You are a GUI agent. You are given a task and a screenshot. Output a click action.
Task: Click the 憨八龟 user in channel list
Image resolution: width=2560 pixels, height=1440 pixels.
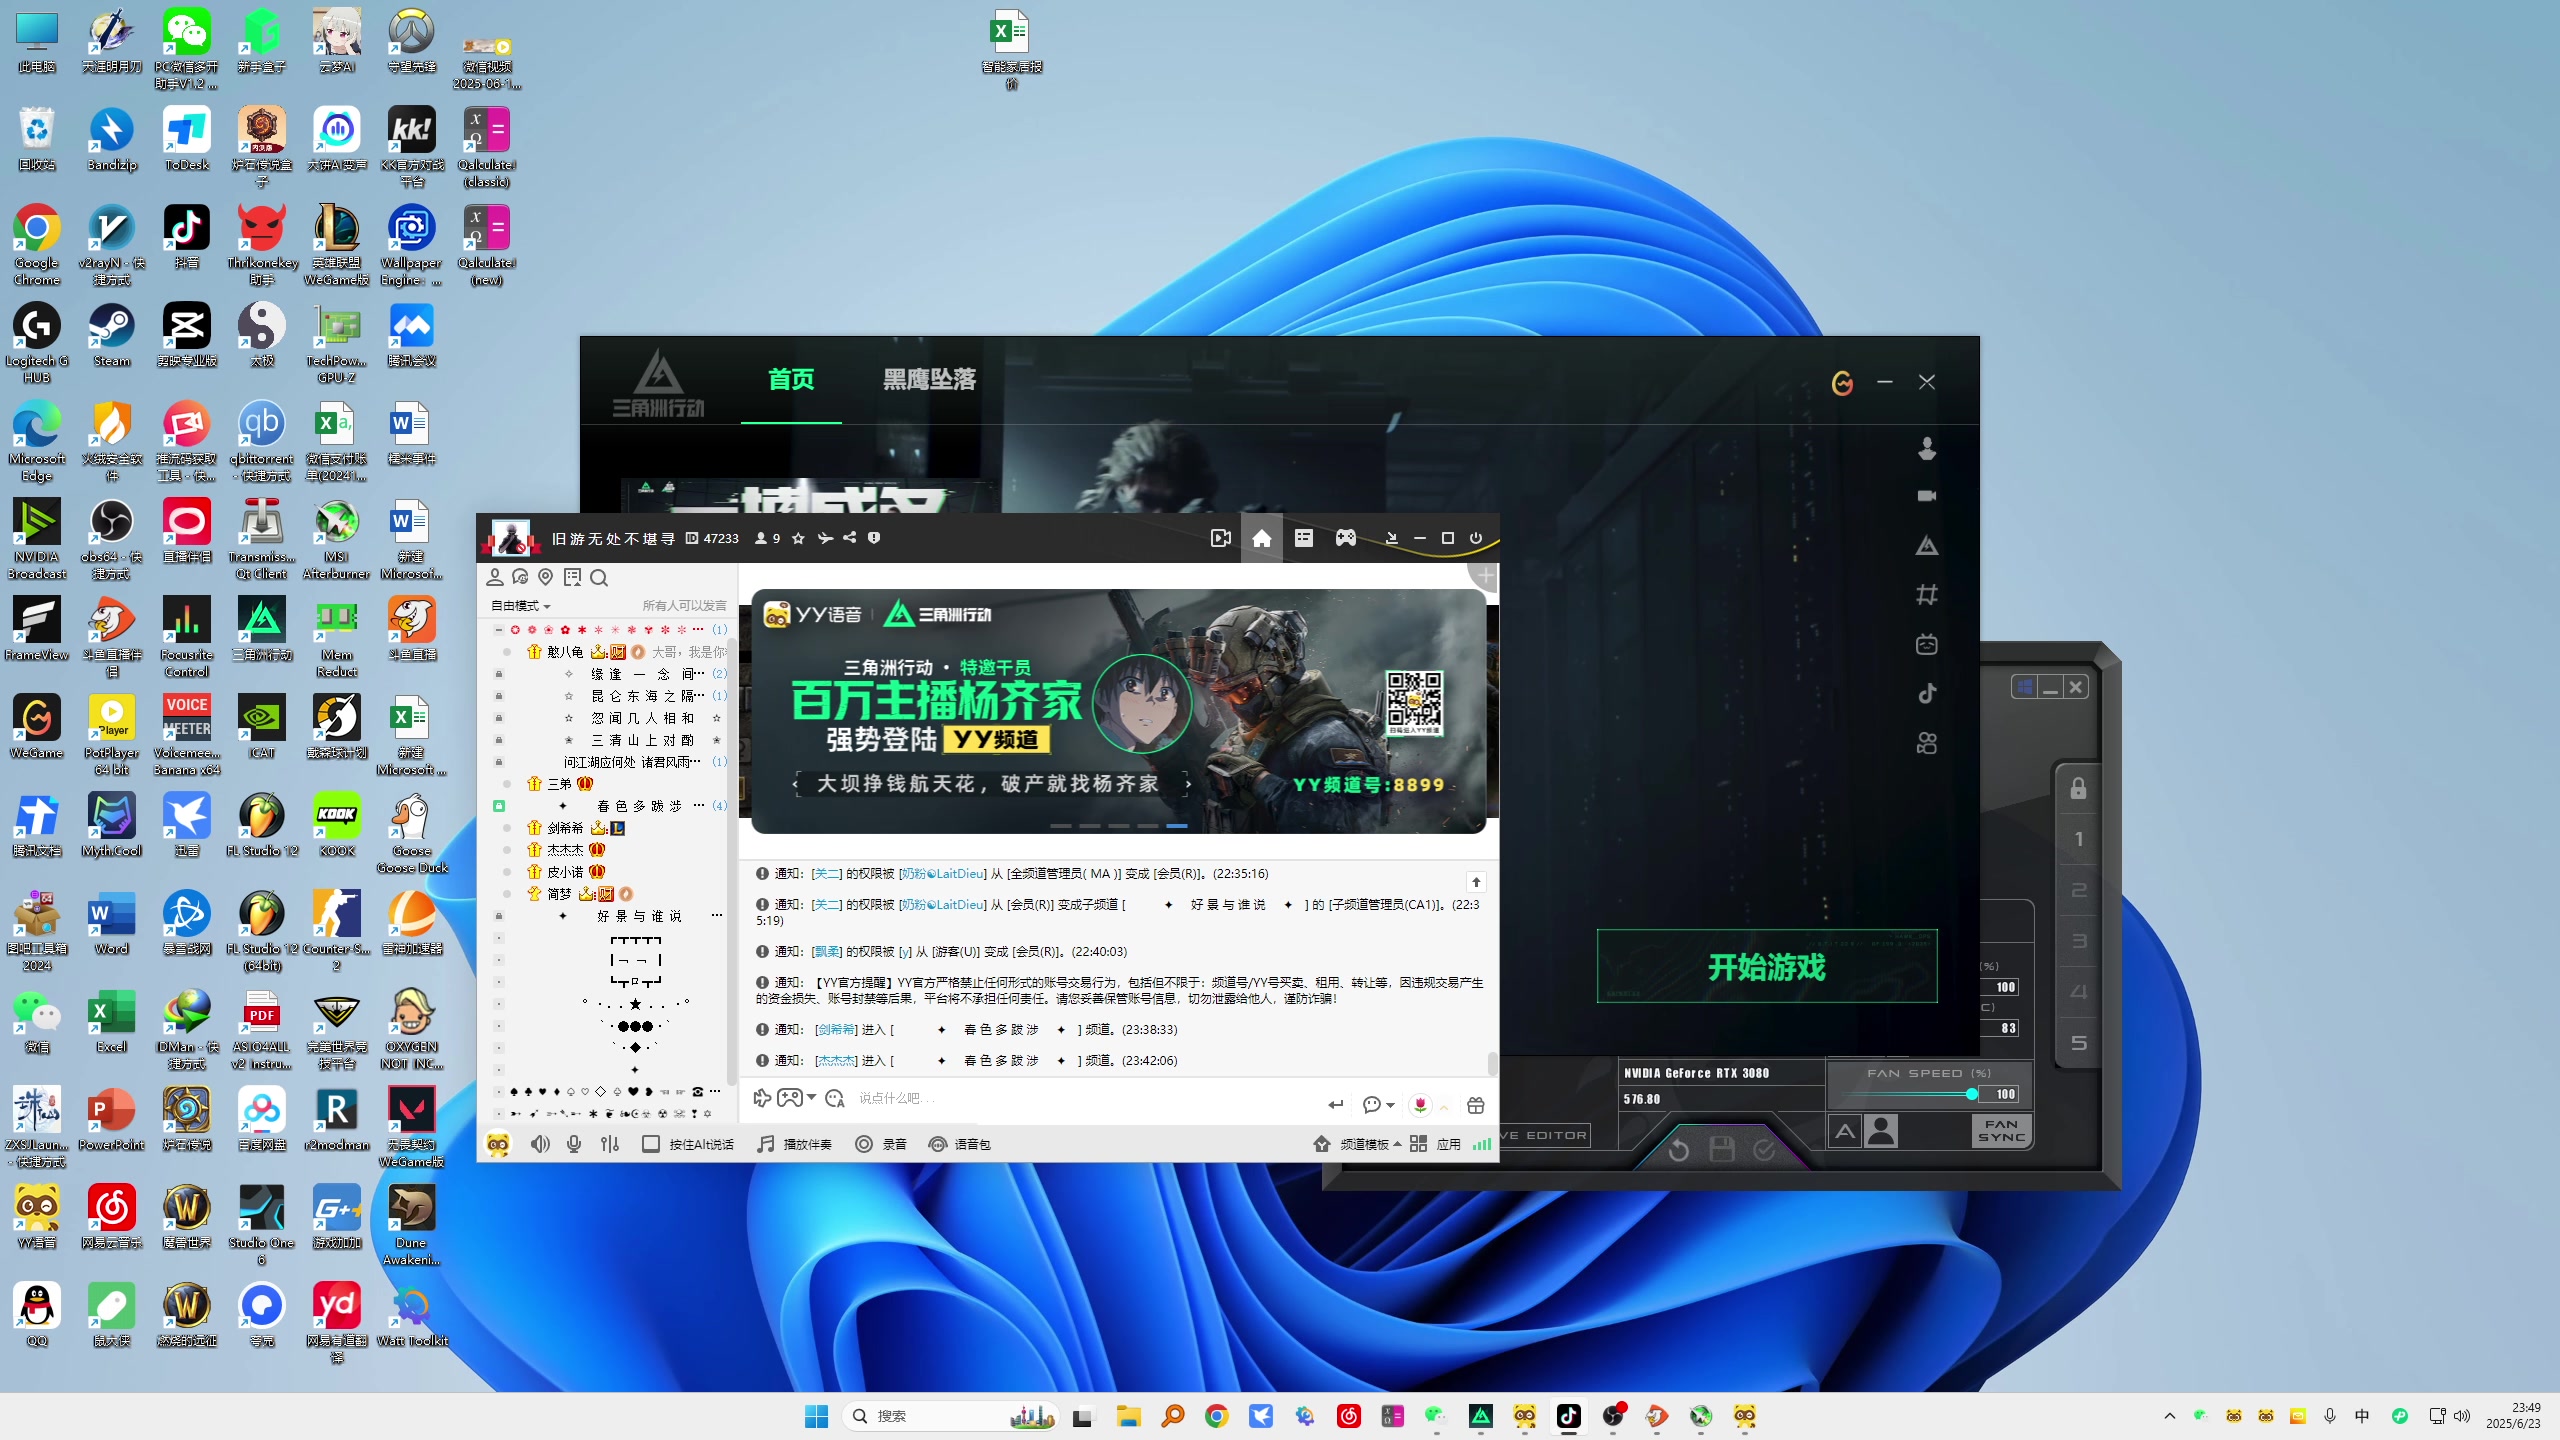[565, 652]
